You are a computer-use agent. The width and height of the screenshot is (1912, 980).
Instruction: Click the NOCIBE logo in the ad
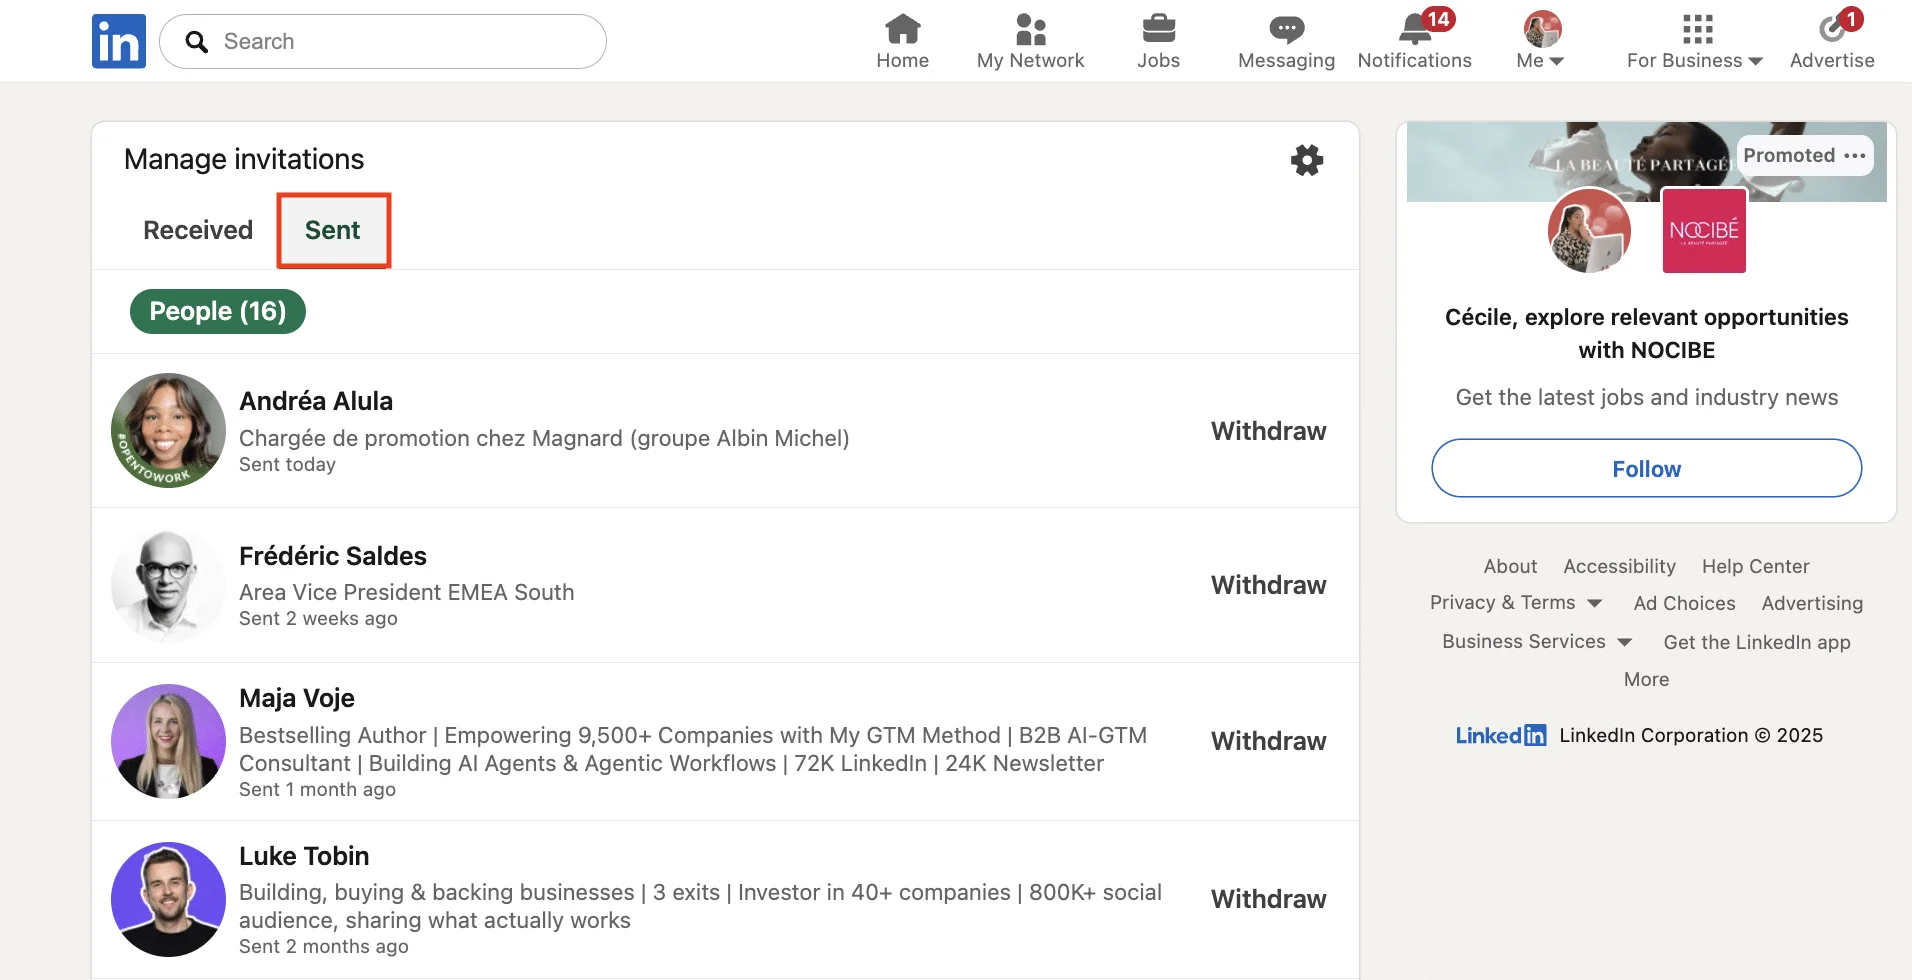click(x=1704, y=231)
